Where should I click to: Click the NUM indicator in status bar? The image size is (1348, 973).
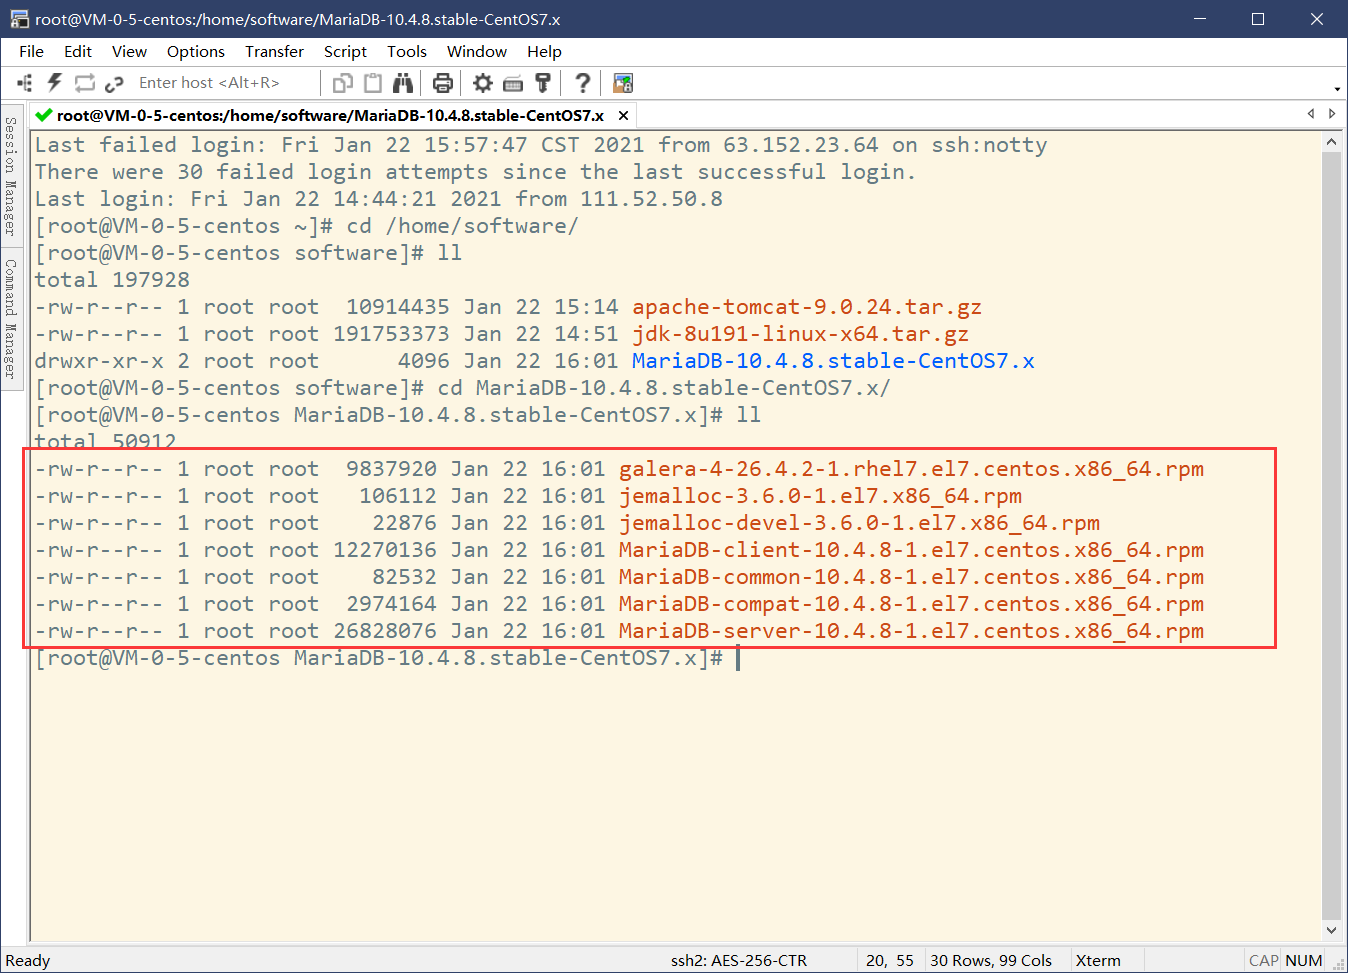pos(1304,960)
